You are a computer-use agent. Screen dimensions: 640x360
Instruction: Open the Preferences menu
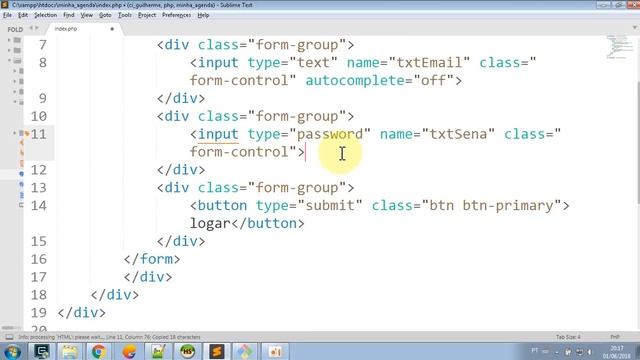click(x=176, y=15)
